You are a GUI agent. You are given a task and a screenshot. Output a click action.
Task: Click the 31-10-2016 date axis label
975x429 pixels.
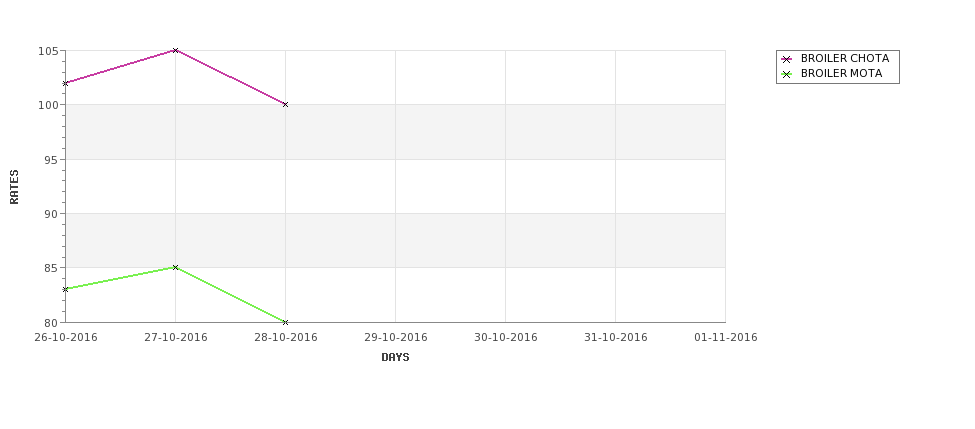616,338
